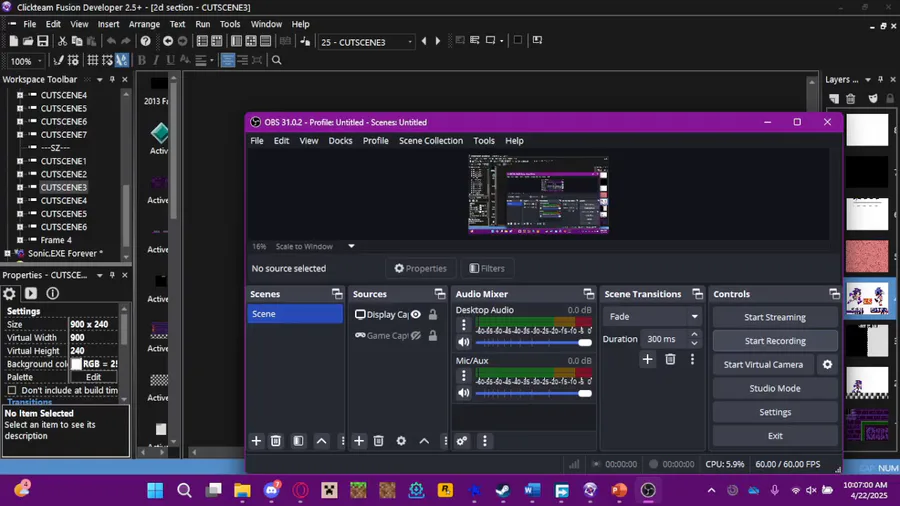This screenshot has height=506, width=900.
Task: Open advanced audio properties gears icon
Action: pos(462,441)
